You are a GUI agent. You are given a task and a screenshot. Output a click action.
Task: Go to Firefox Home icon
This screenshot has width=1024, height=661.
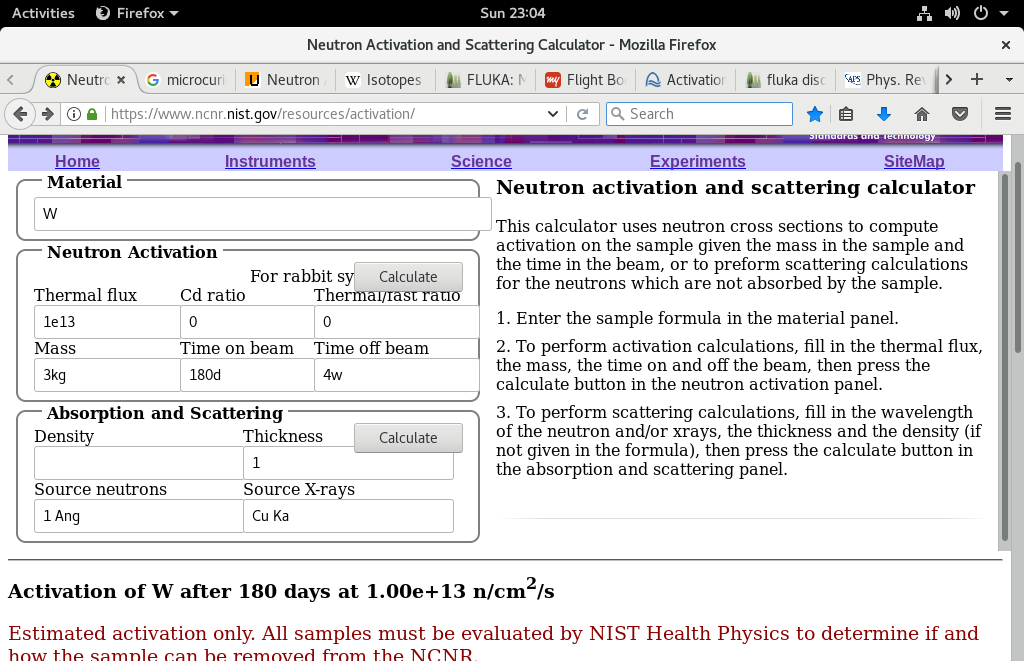point(921,114)
